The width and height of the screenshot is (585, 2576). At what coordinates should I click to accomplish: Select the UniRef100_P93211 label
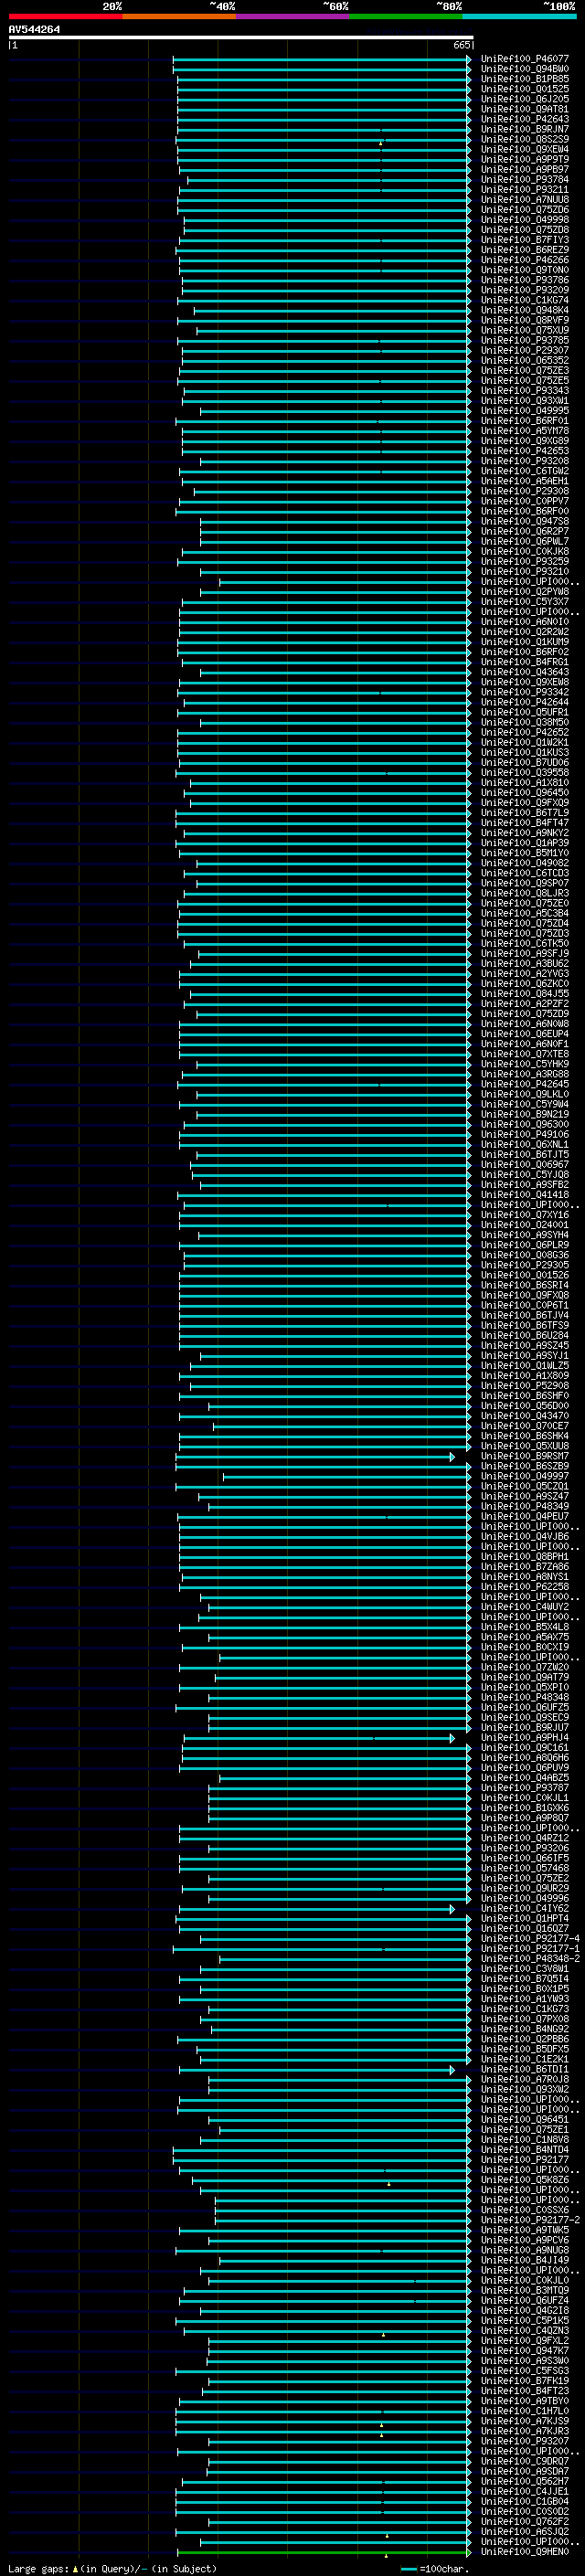525,190
